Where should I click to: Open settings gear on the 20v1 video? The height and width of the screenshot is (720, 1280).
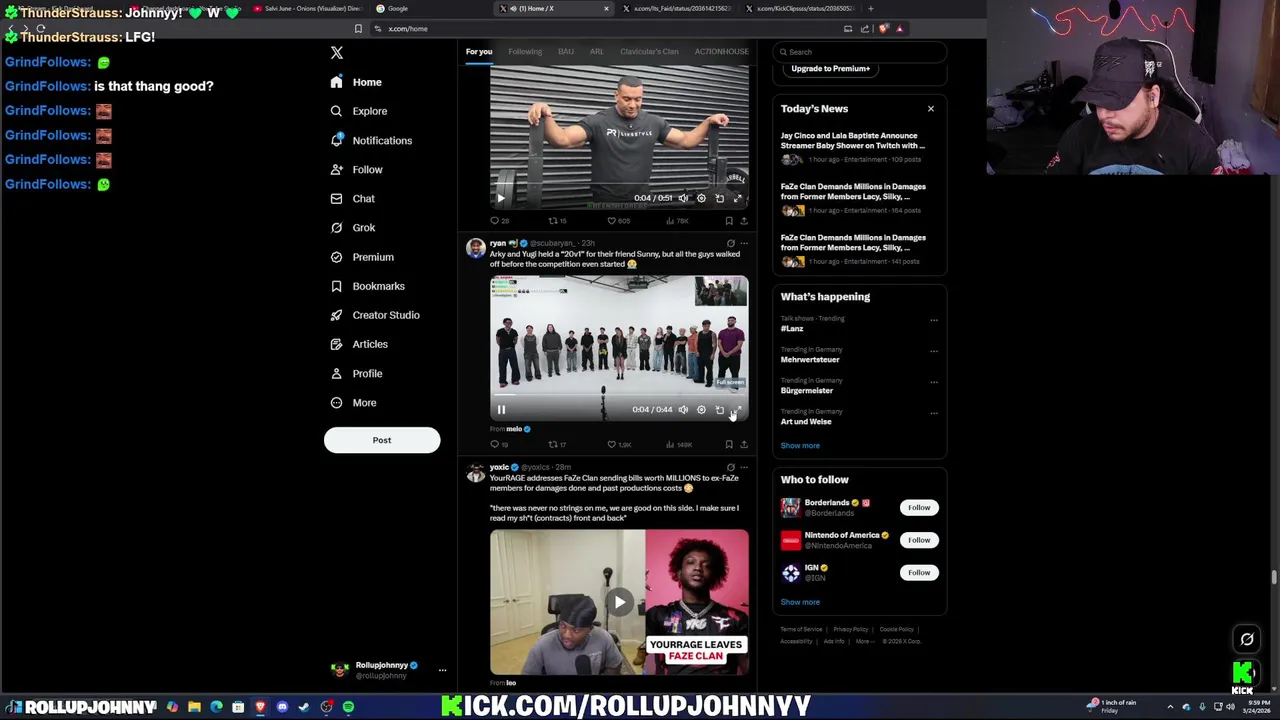701,409
